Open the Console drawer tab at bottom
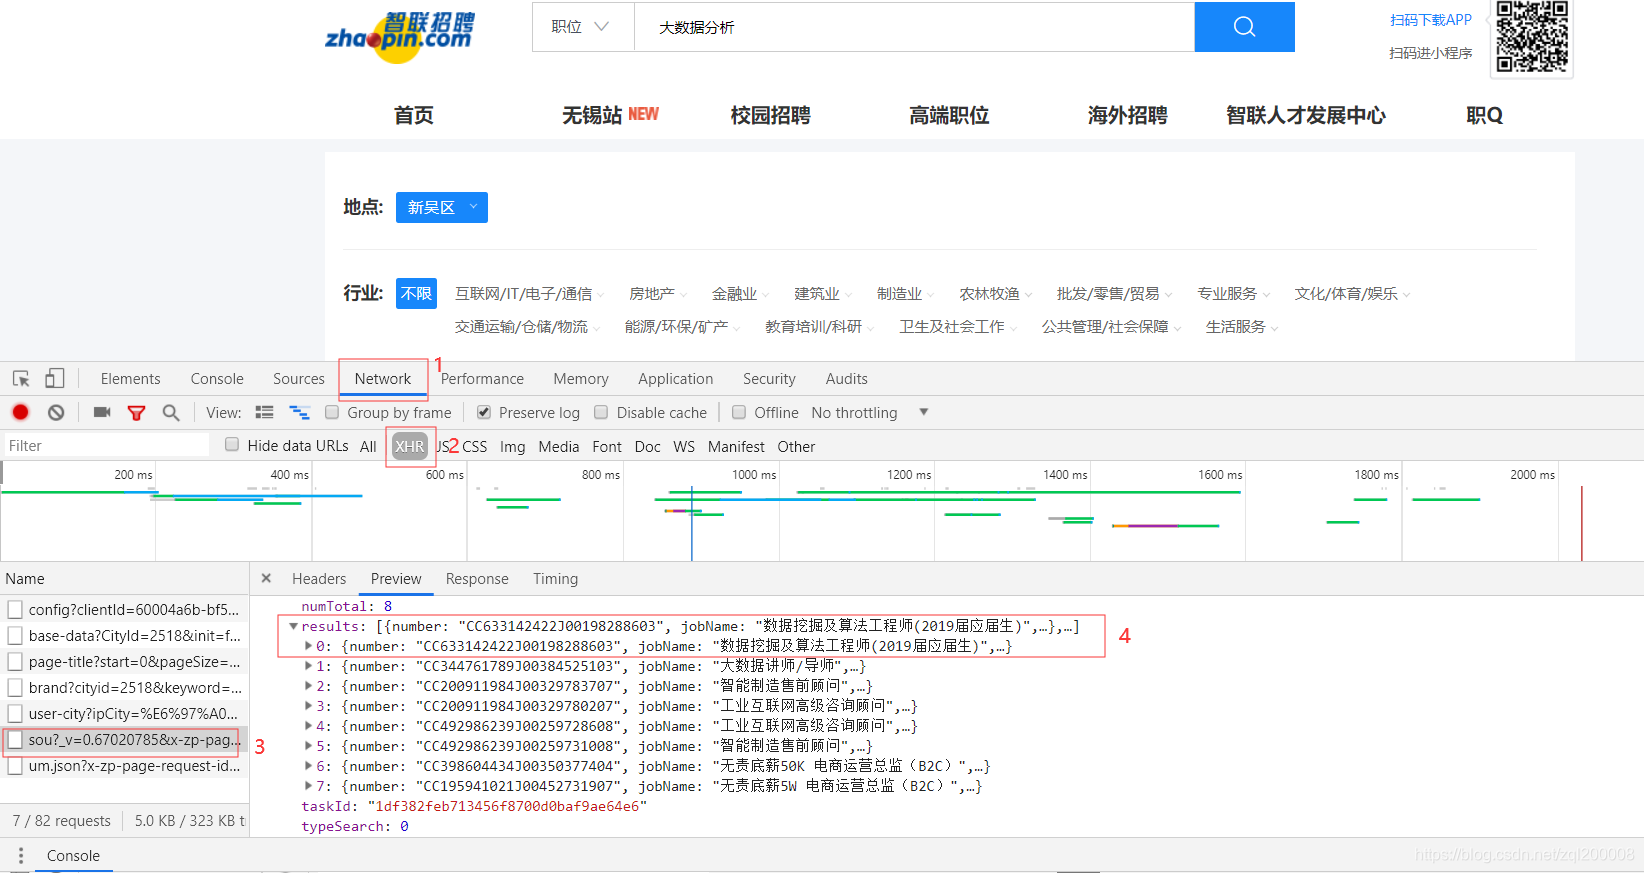The height and width of the screenshot is (873, 1644). click(x=73, y=856)
